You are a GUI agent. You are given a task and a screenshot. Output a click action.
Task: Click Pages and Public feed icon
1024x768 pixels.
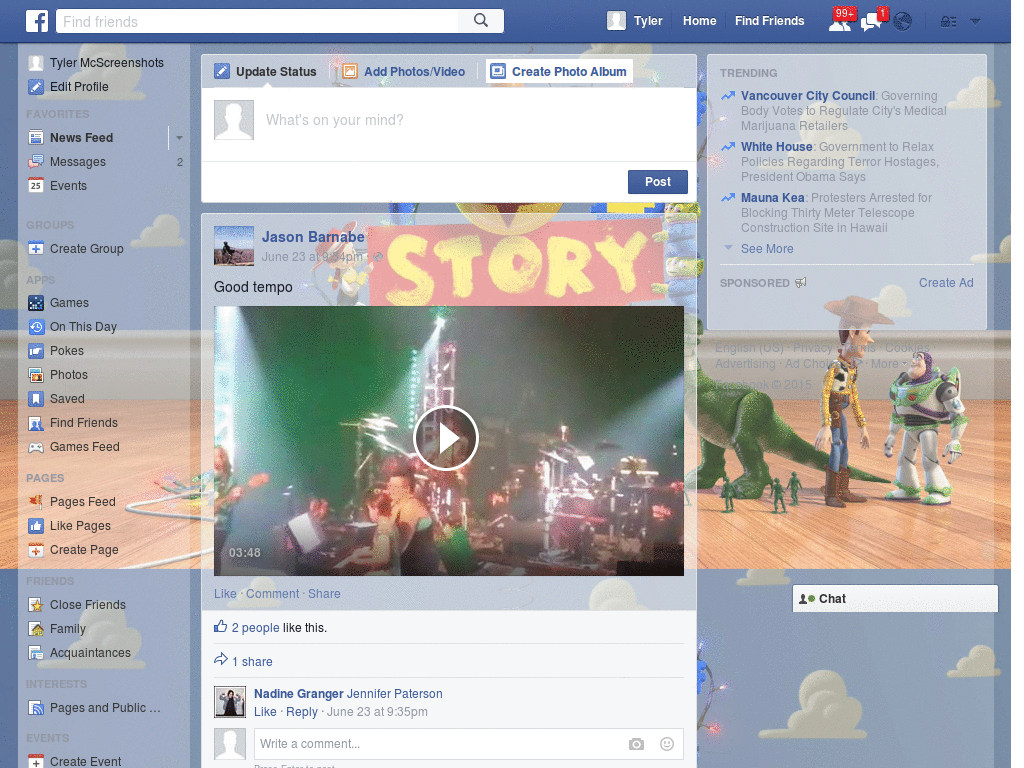(x=36, y=708)
